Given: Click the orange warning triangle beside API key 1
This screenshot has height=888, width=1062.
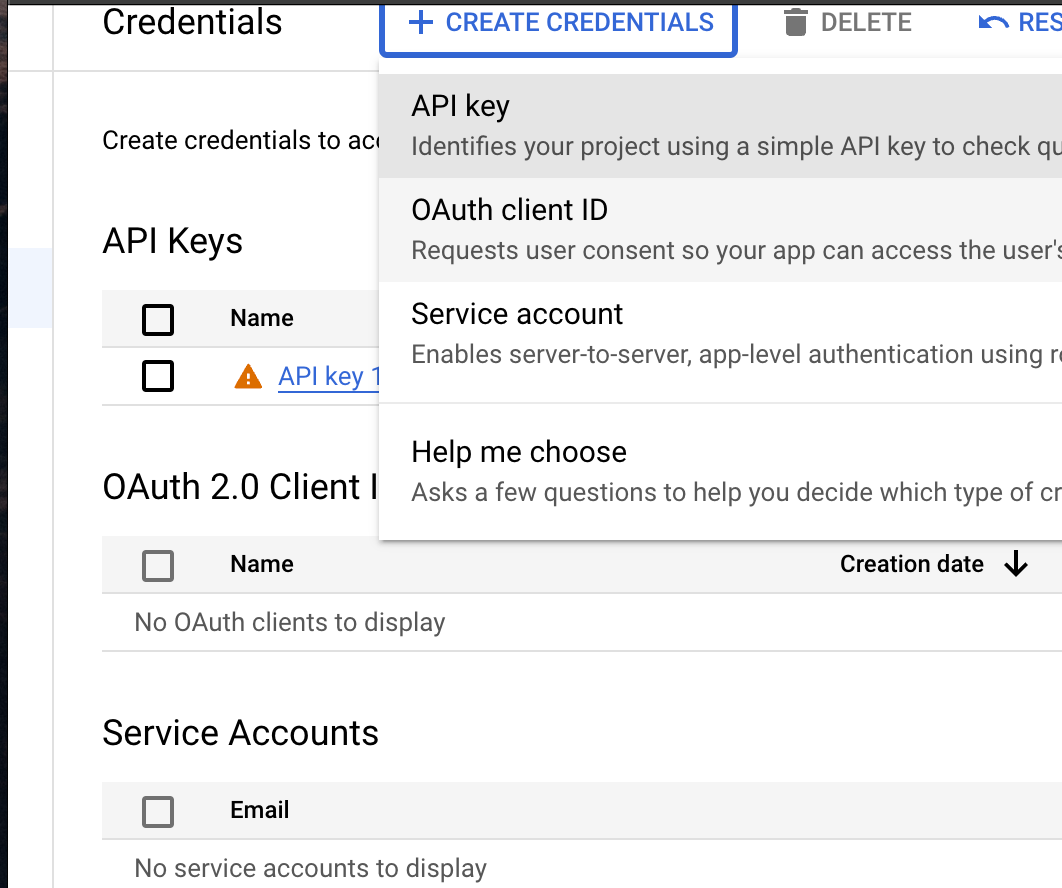Looking at the screenshot, I should pos(248,377).
